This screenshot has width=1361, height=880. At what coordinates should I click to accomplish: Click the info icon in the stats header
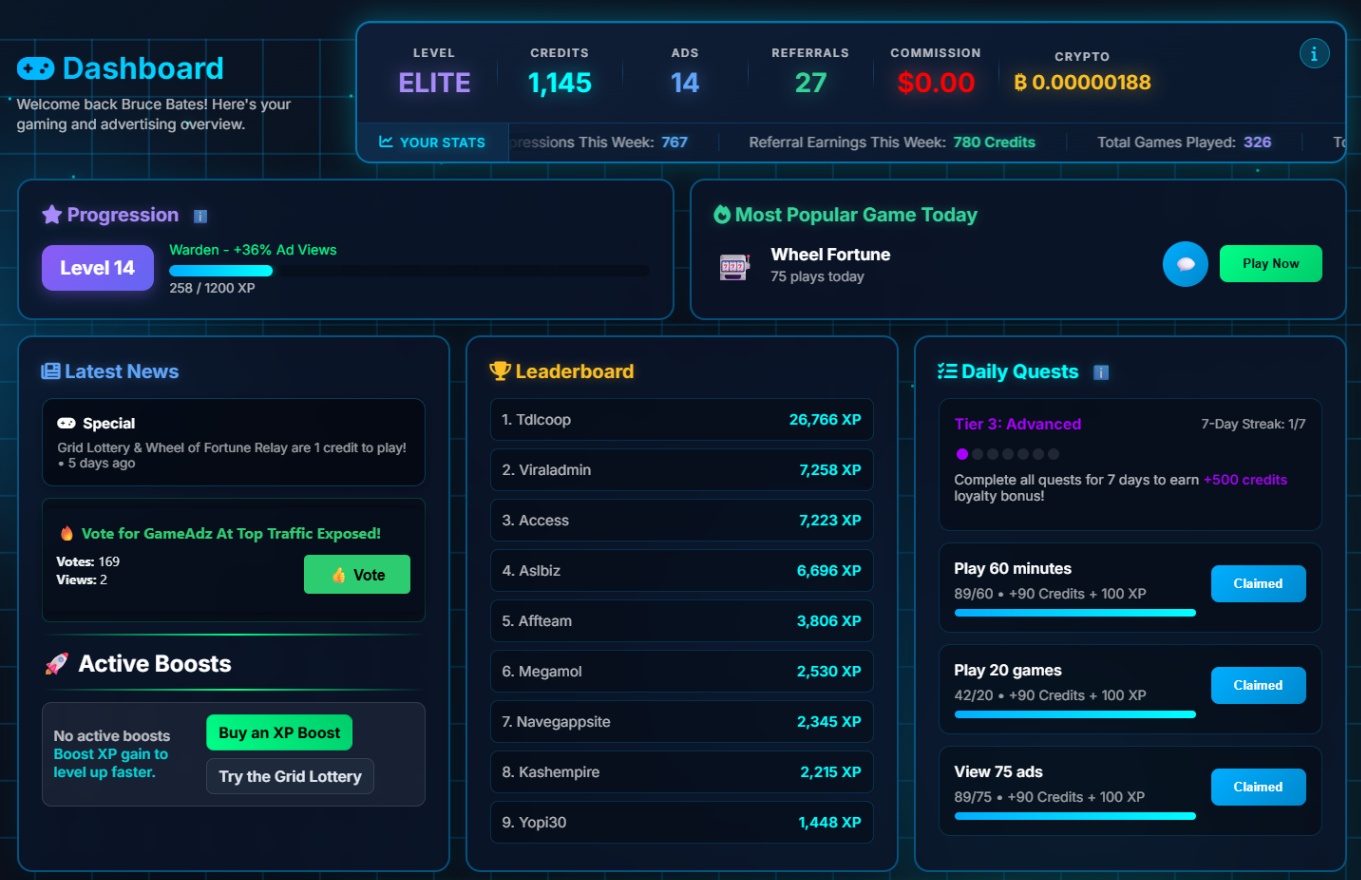[1314, 54]
